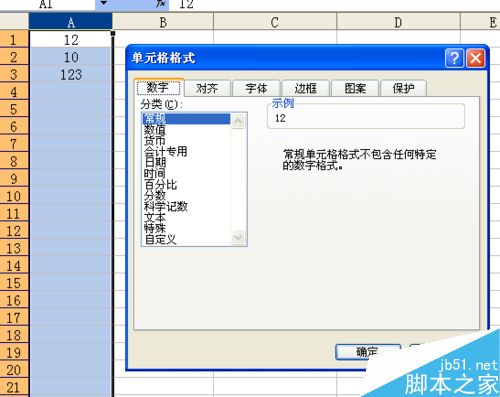Select 数值 category
The height and width of the screenshot is (397, 500).
(x=186, y=130)
